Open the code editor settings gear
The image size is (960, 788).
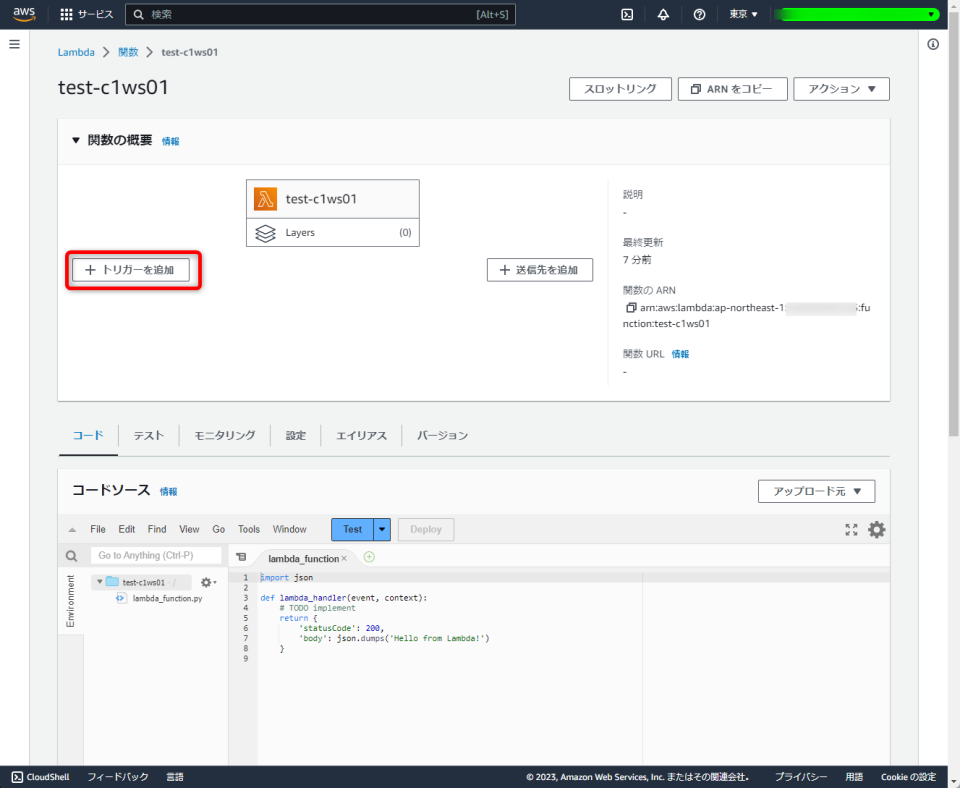tap(876, 529)
